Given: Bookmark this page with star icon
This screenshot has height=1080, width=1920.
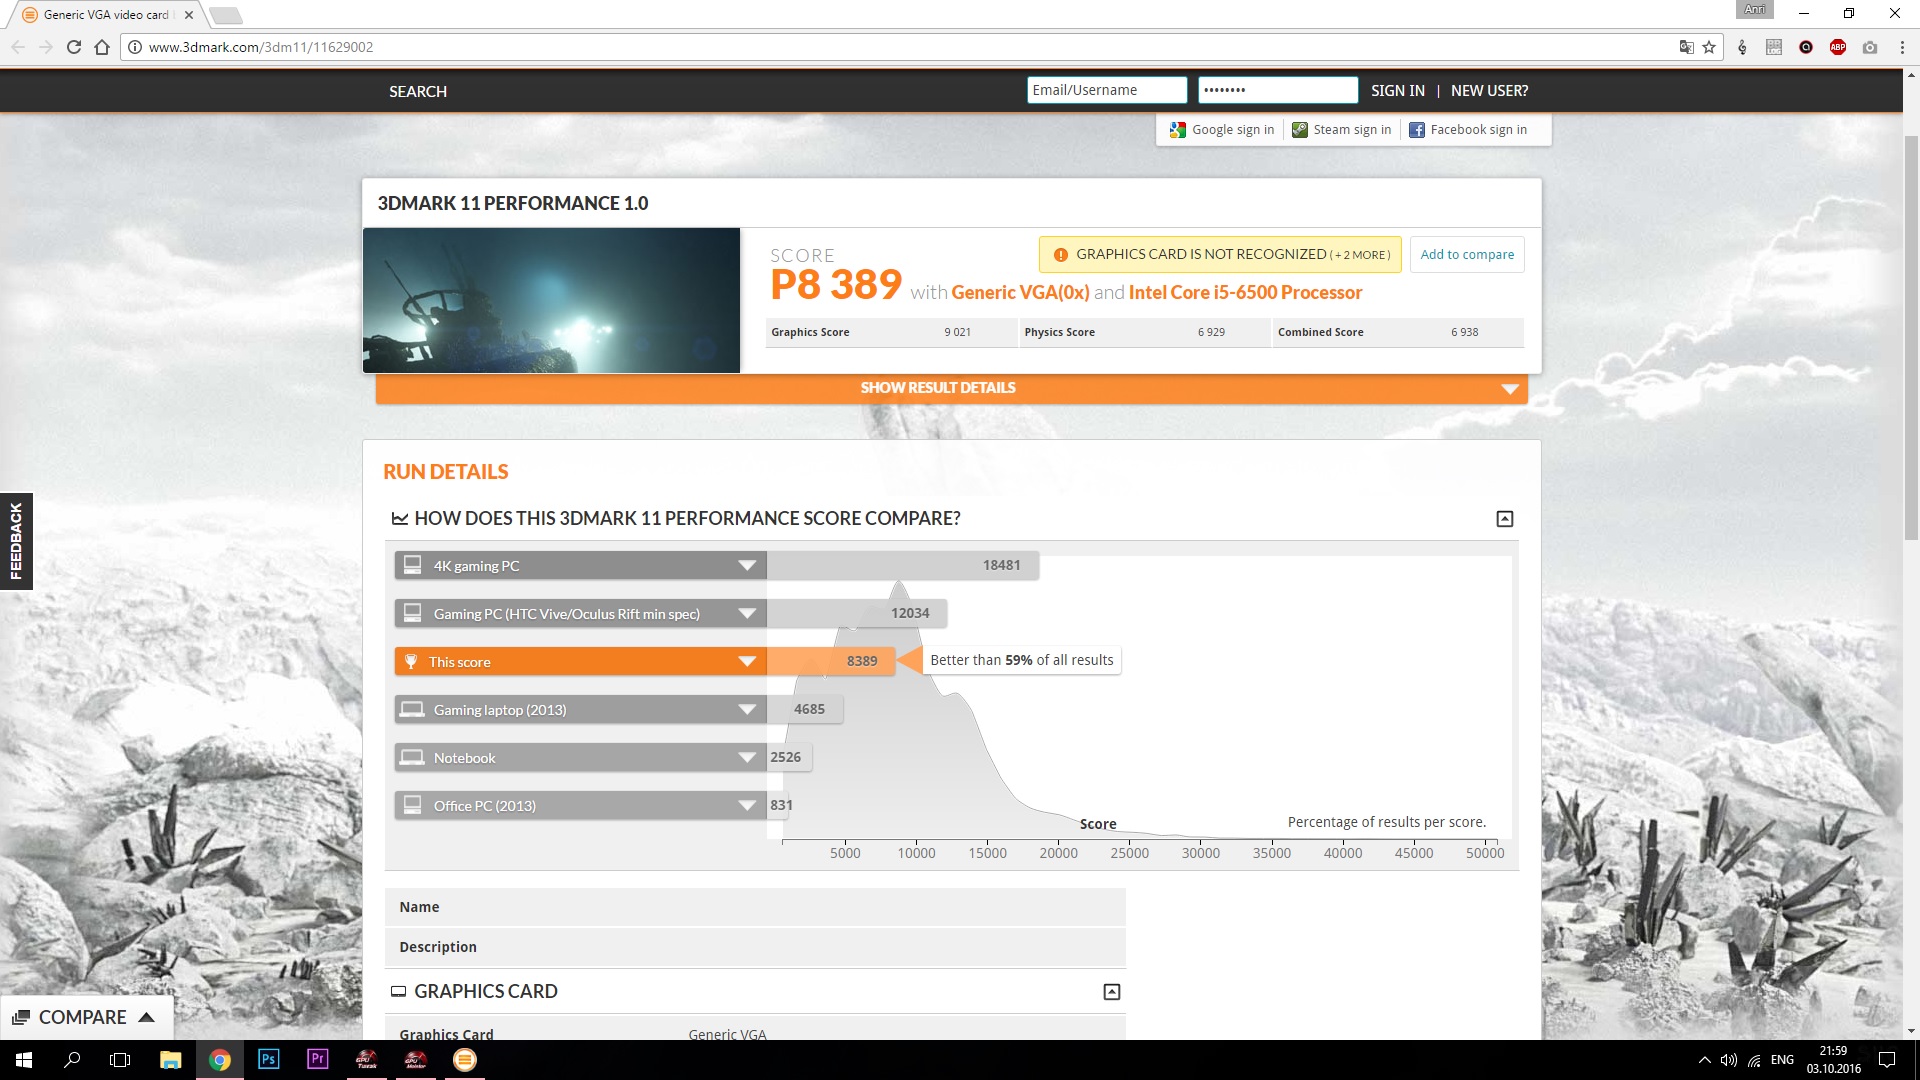Looking at the screenshot, I should [x=1709, y=47].
